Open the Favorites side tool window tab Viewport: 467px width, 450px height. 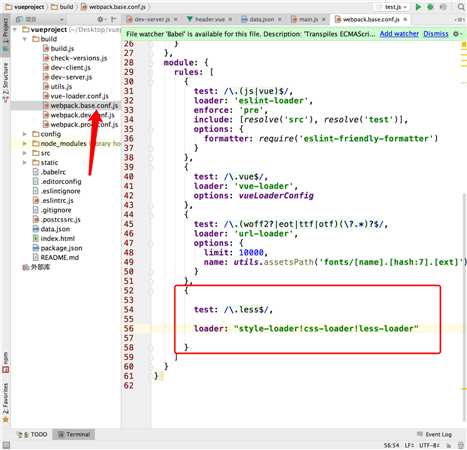tap(5, 403)
